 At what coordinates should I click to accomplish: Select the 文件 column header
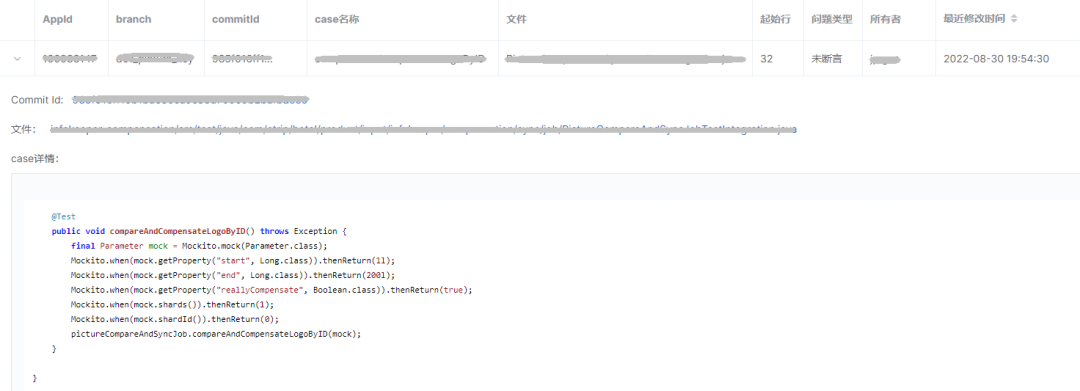click(517, 19)
